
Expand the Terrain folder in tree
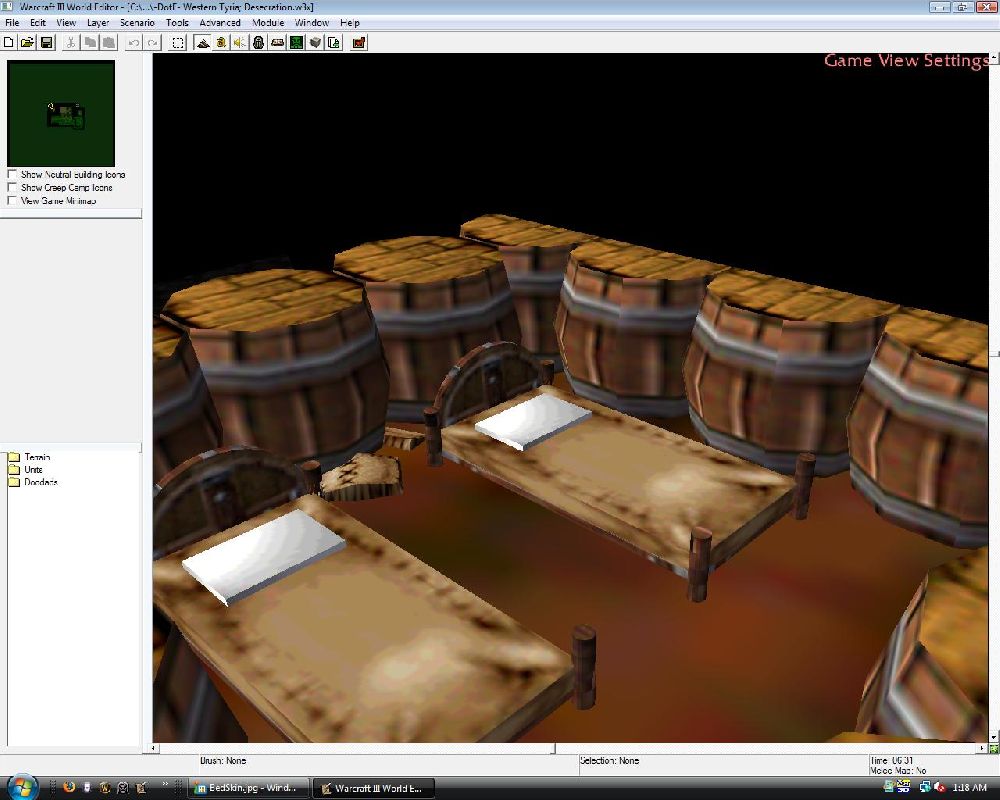(14, 457)
